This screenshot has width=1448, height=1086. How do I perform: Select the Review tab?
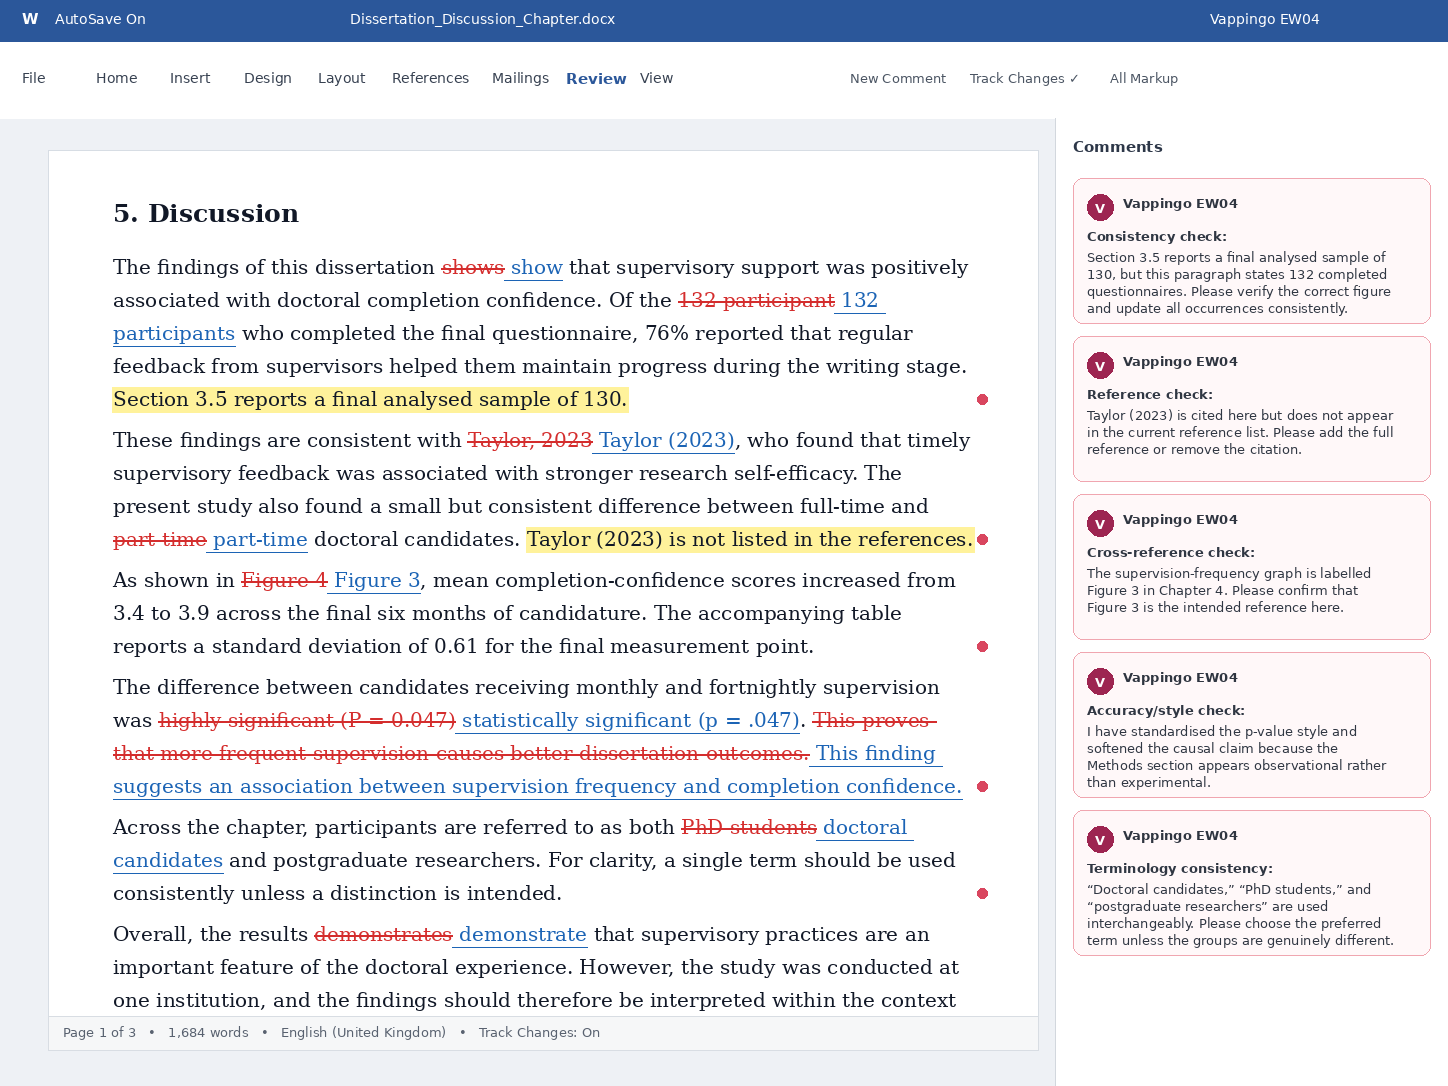[x=596, y=78]
